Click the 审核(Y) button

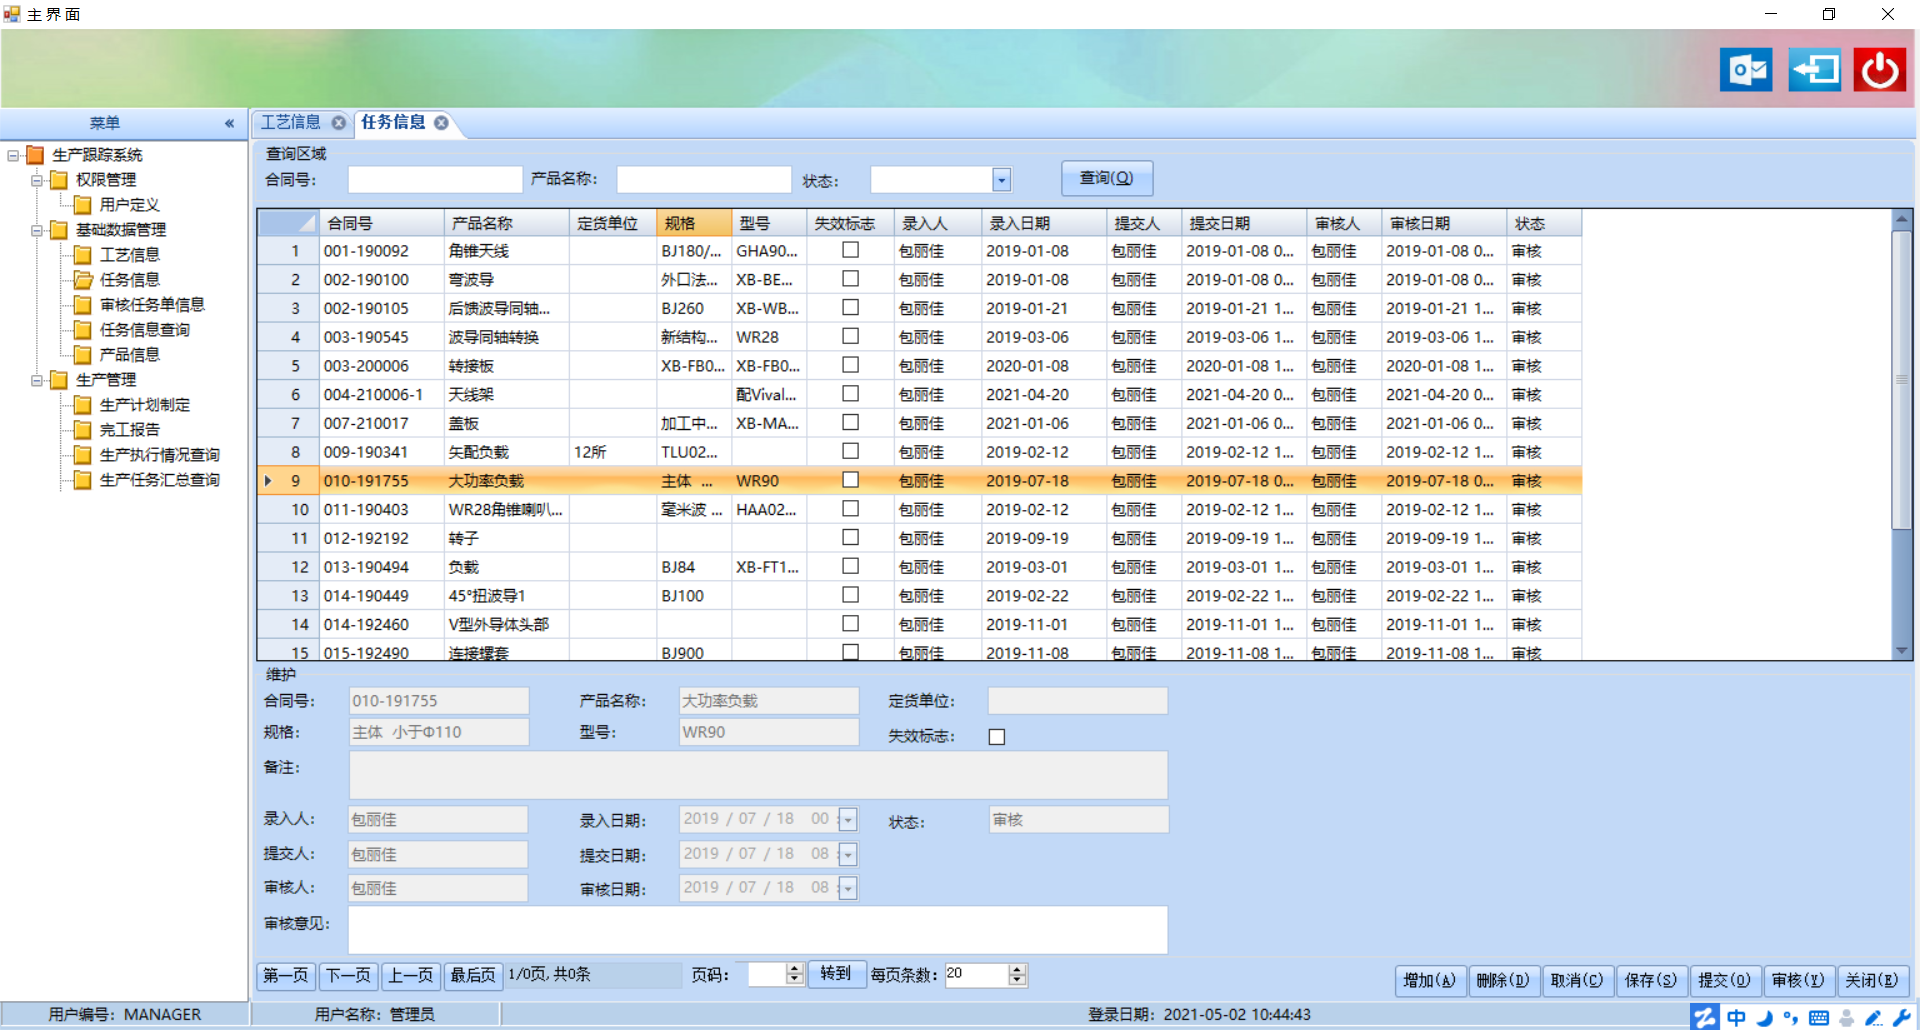pos(1798,981)
